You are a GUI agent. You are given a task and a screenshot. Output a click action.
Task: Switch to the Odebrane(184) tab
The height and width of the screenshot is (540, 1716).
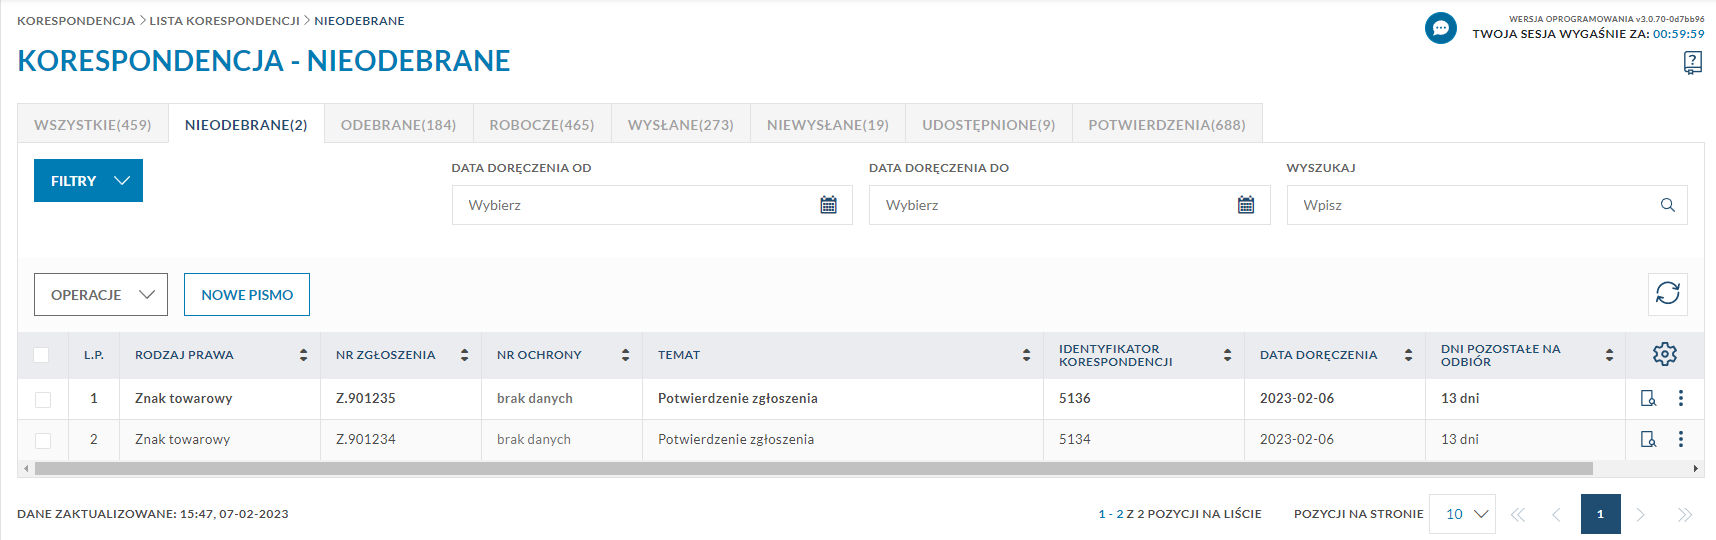398,125
